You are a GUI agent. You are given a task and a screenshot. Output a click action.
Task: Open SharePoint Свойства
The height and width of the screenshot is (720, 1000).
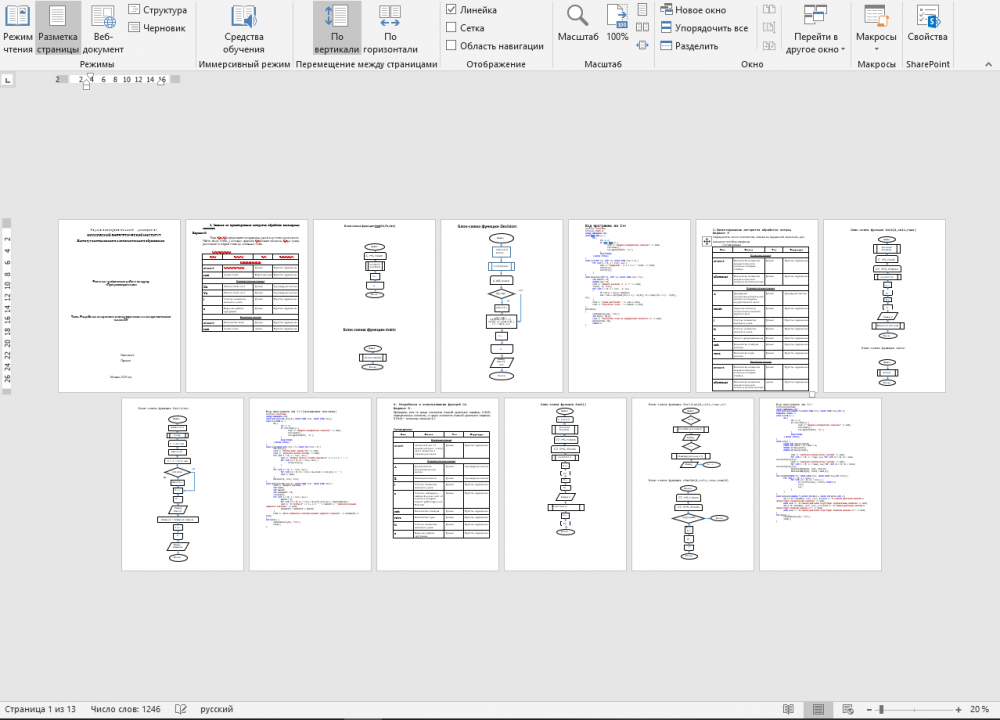pos(927,25)
